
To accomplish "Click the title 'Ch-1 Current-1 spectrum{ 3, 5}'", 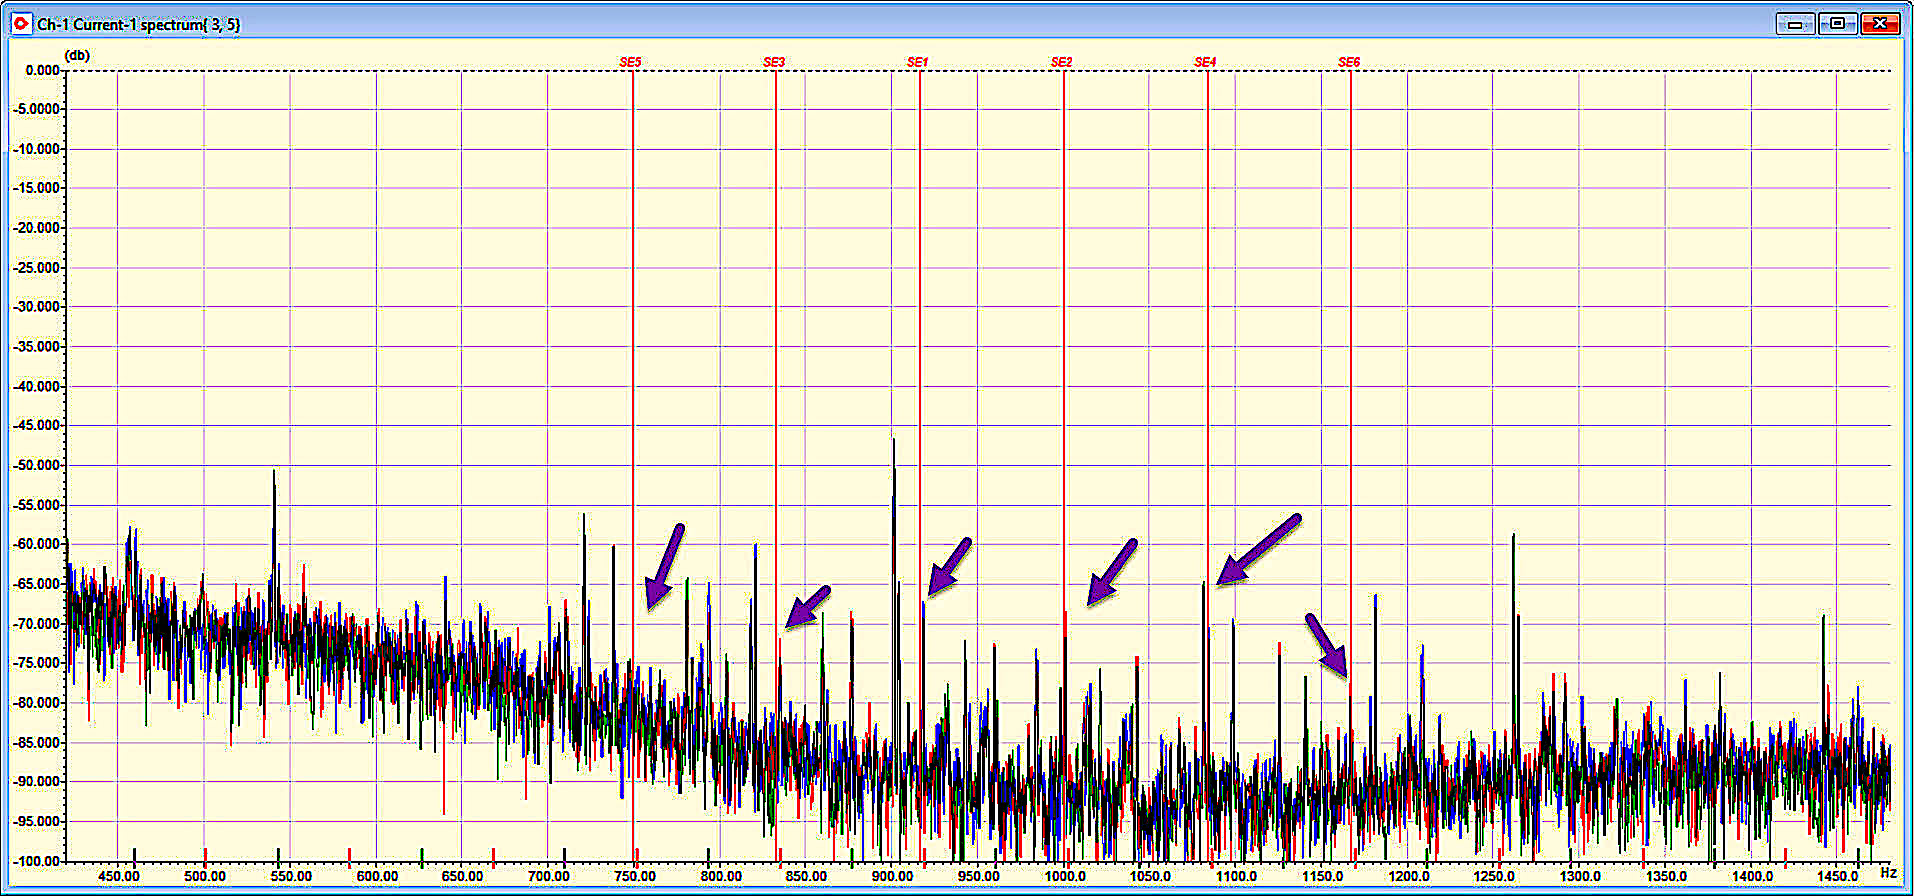I will point(138,24).
